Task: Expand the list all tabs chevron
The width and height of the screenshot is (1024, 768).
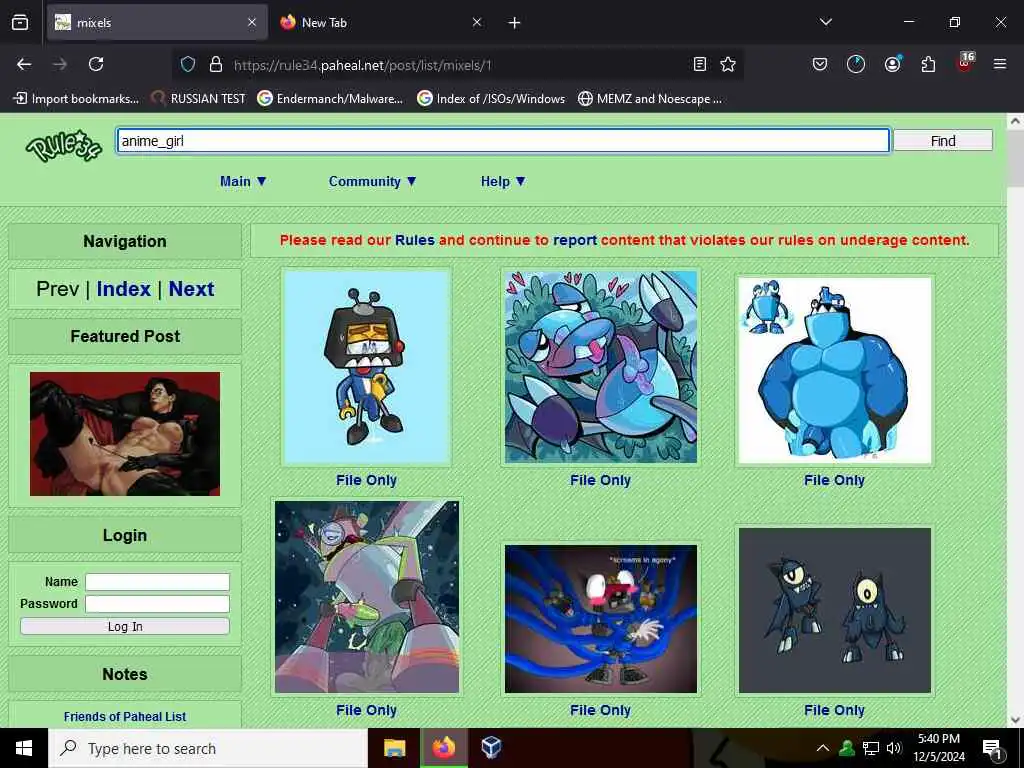Action: point(825,22)
